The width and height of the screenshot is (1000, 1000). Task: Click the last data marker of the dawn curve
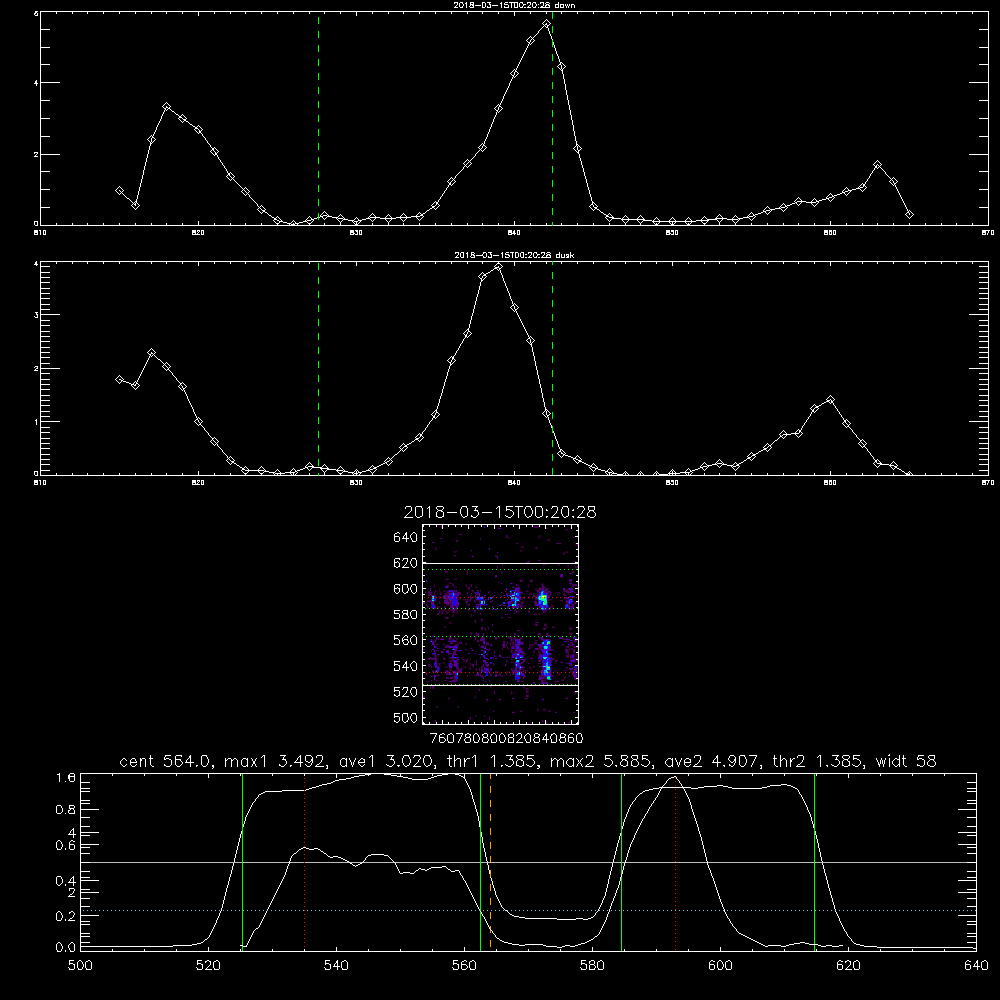coord(909,215)
